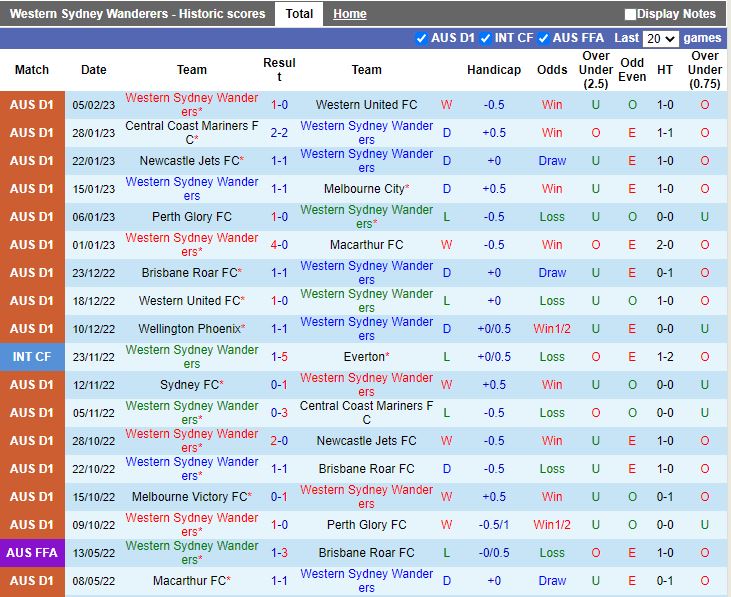The height and width of the screenshot is (597, 731).
Task: Click Newcastle Jets FC in 28/10/22 row
Action: 366,441
